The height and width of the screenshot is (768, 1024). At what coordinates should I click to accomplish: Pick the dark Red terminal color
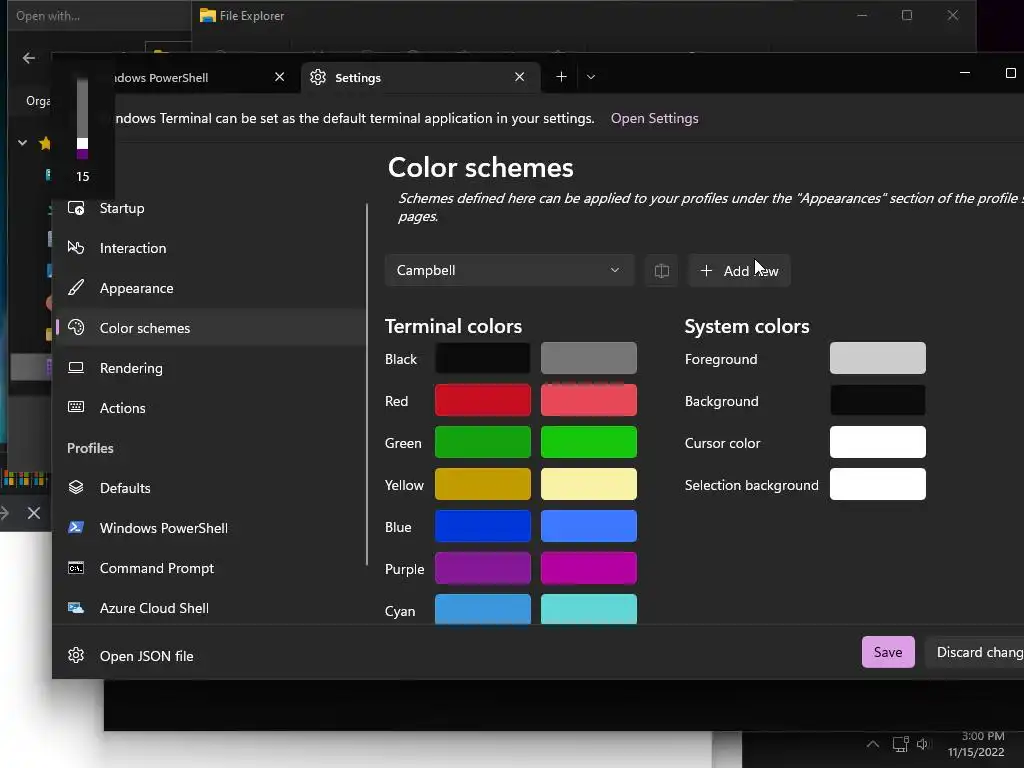click(483, 400)
